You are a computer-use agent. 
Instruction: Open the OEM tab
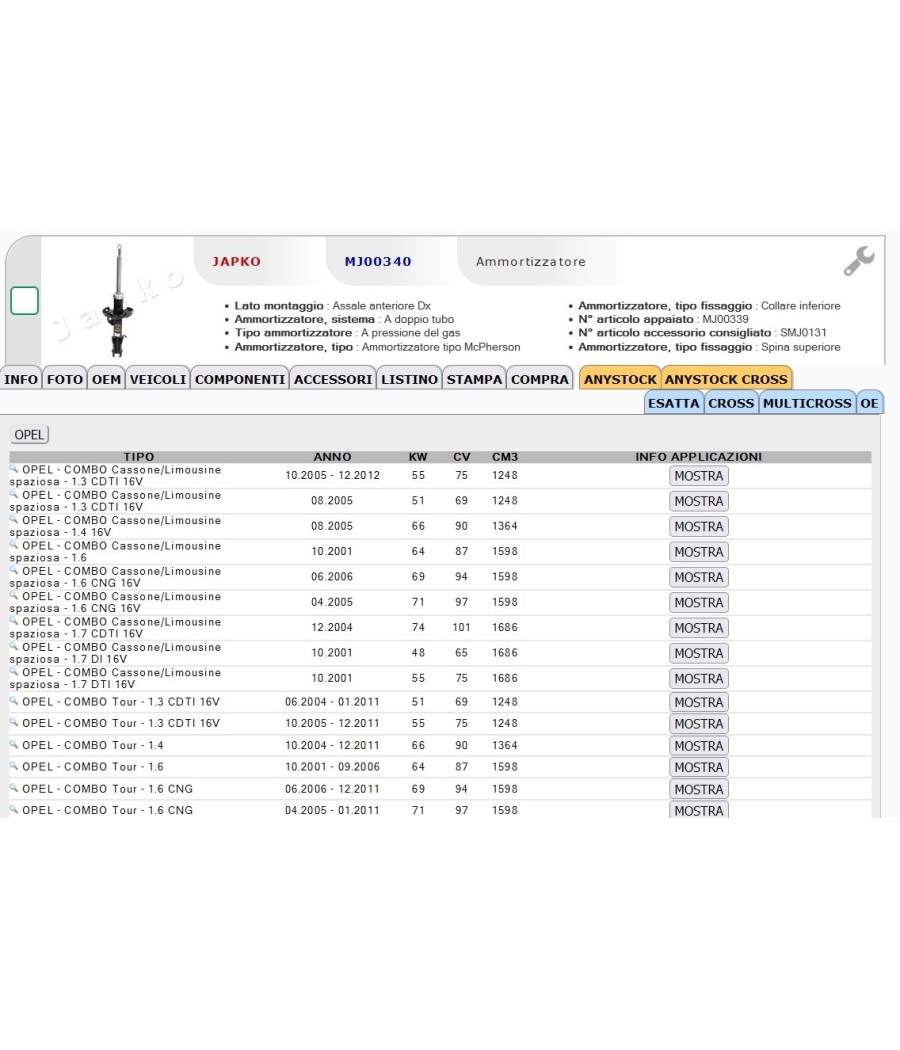click(x=106, y=379)
